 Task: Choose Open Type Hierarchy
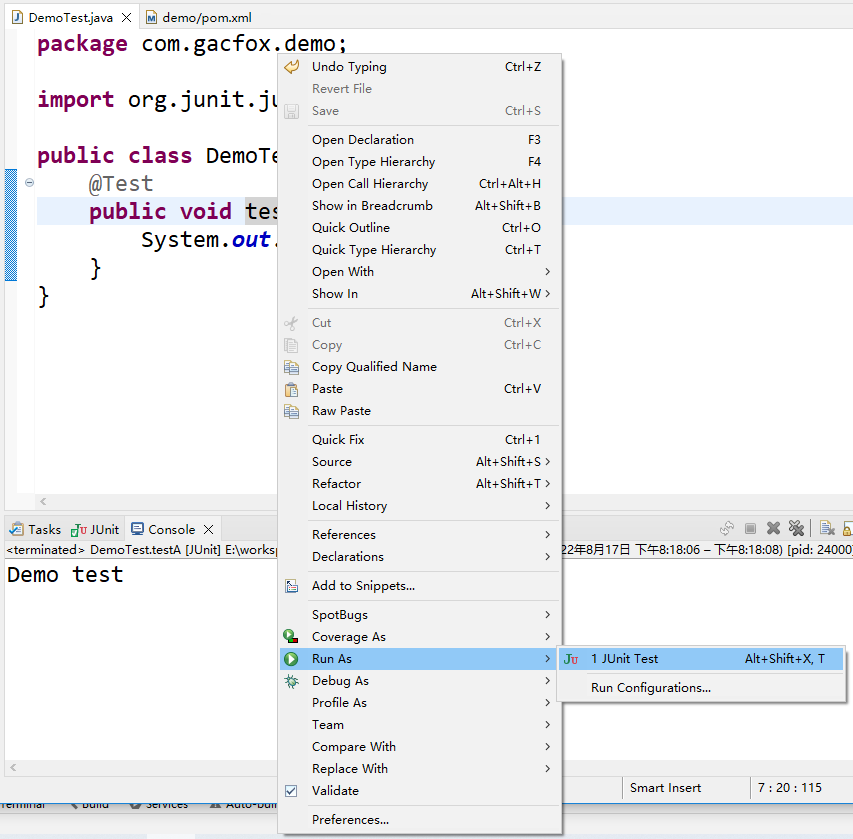pyautogui.click(x=419, y=162)
